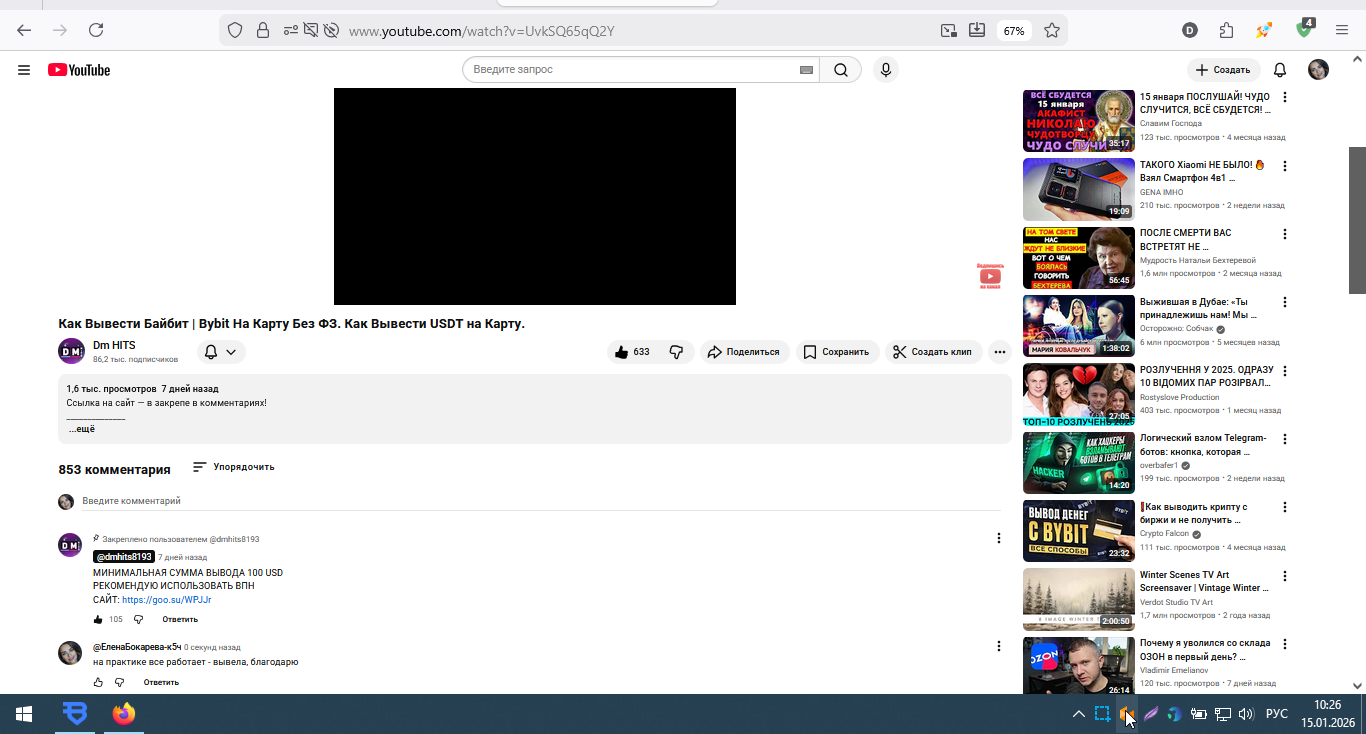The height and width of the screenshot is (734, 1366).
Task: Open the Упорядочить comments sort menu
Action: (233, 467)
